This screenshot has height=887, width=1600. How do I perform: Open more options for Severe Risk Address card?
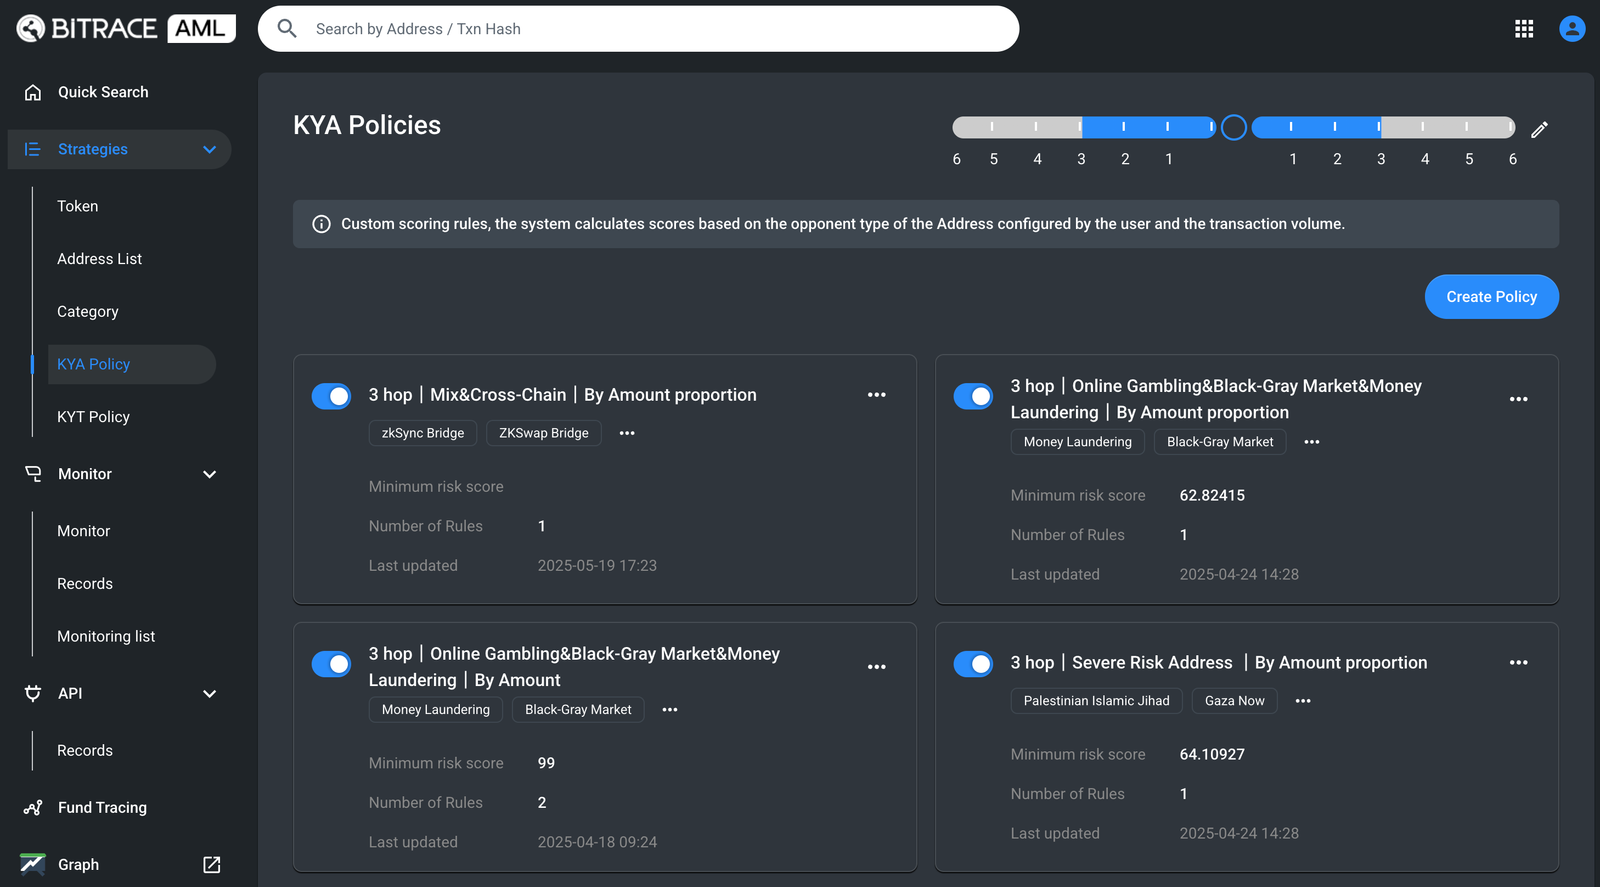click(1518, 663)
